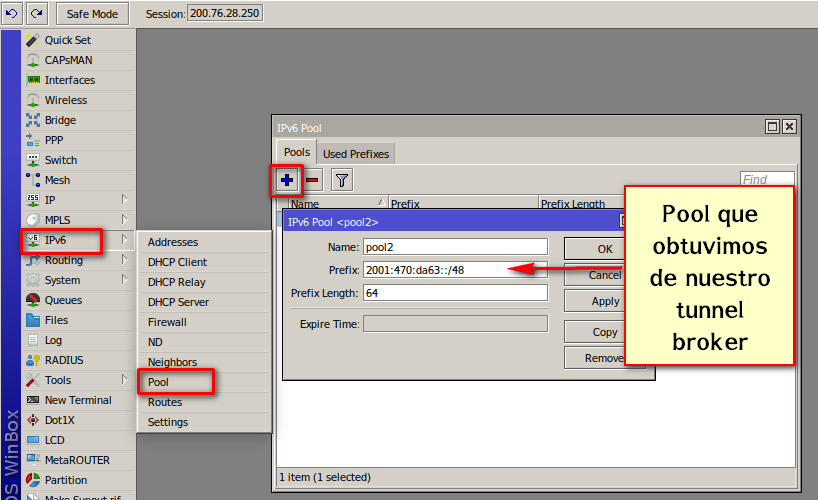Screen dimensions: 818x500
Task: Toggle the Safe Mode button
Action: tap(92, 14)
